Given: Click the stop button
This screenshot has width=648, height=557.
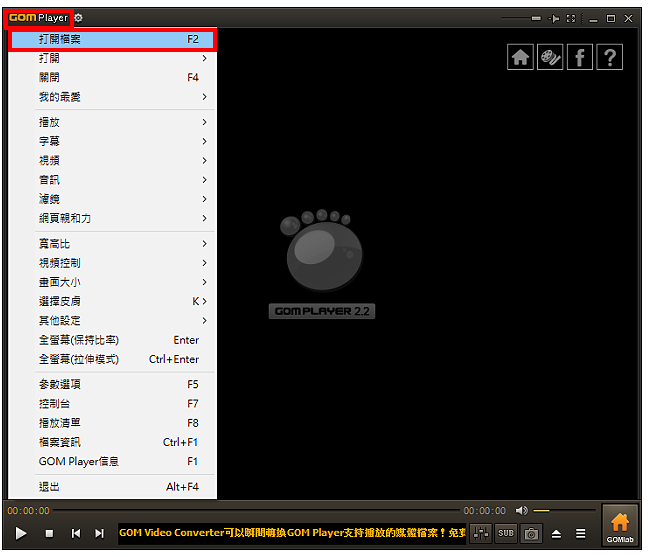Looking at the screenshot, I should coord(49,533).
